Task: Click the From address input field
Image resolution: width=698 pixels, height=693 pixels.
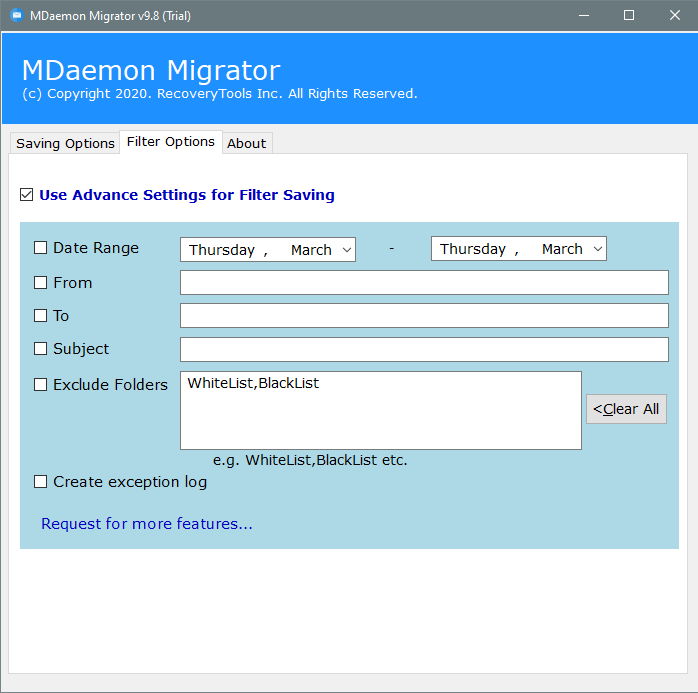Action: pyautogui.click(x=424, y=283)
